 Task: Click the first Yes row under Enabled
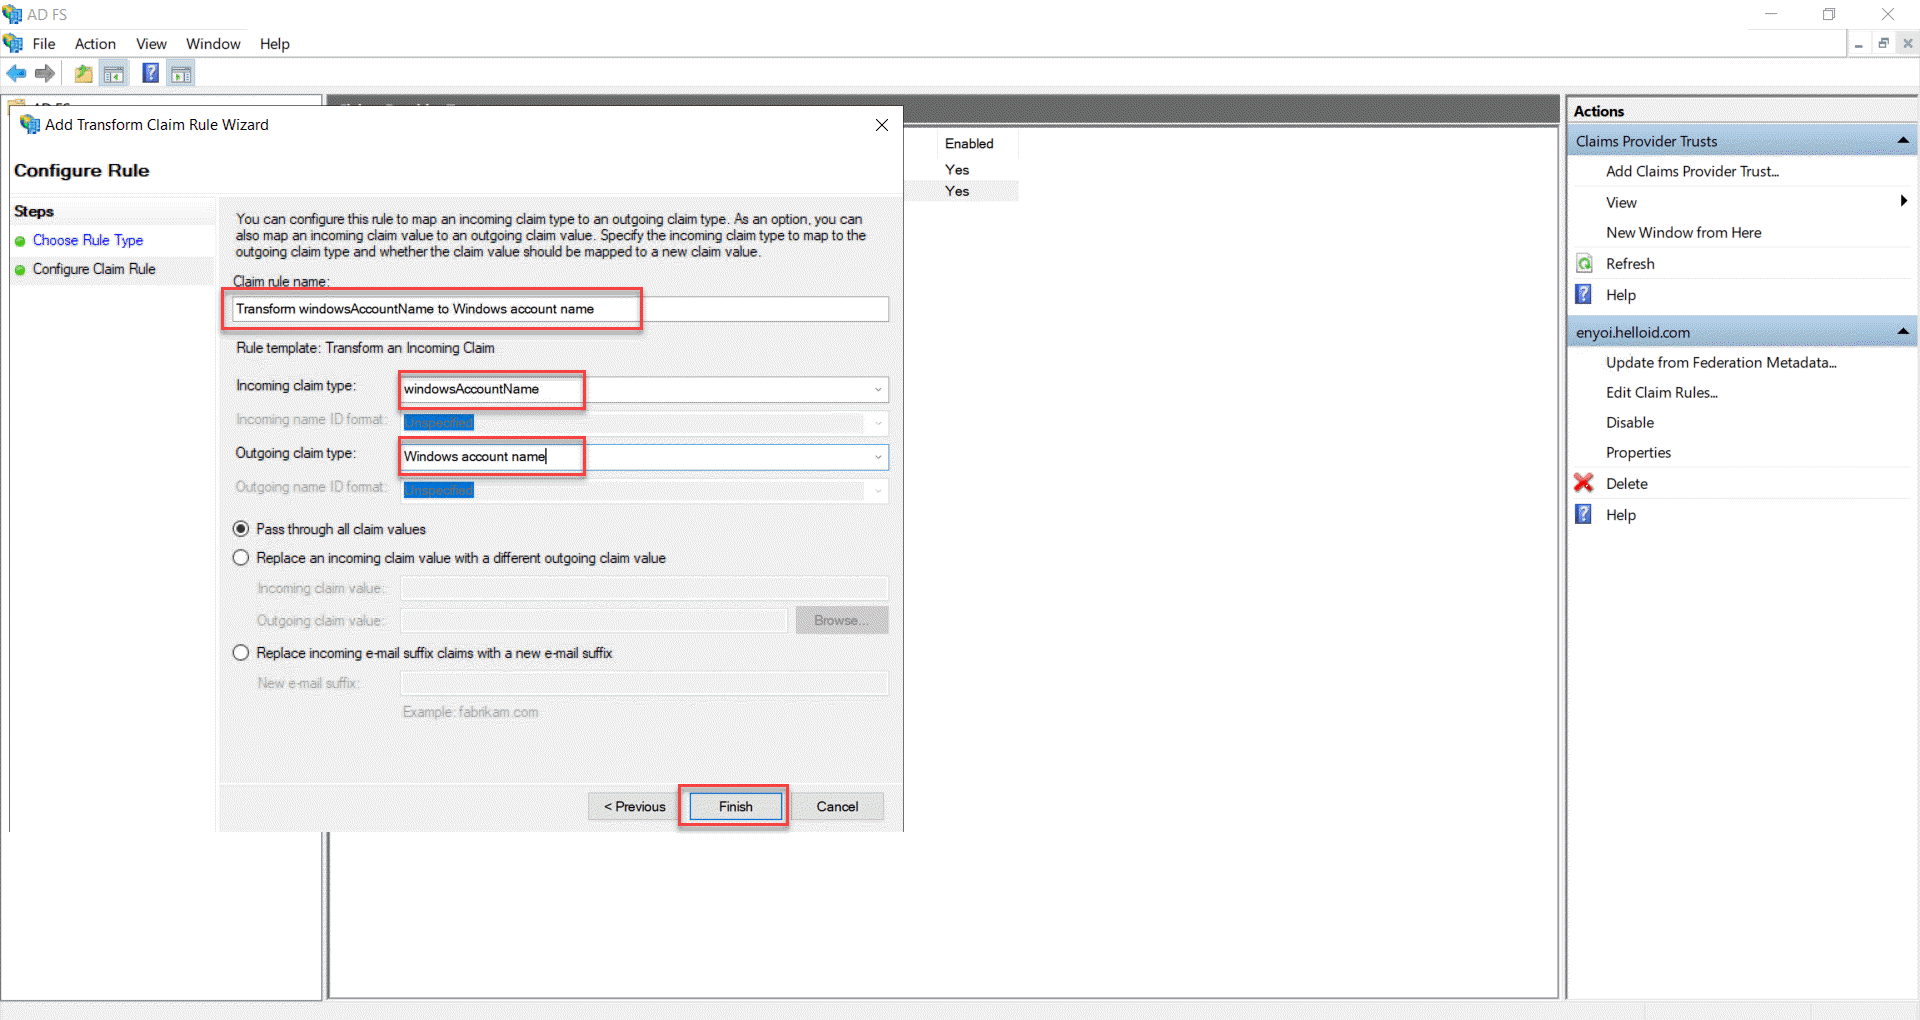(x=957, y=169)
